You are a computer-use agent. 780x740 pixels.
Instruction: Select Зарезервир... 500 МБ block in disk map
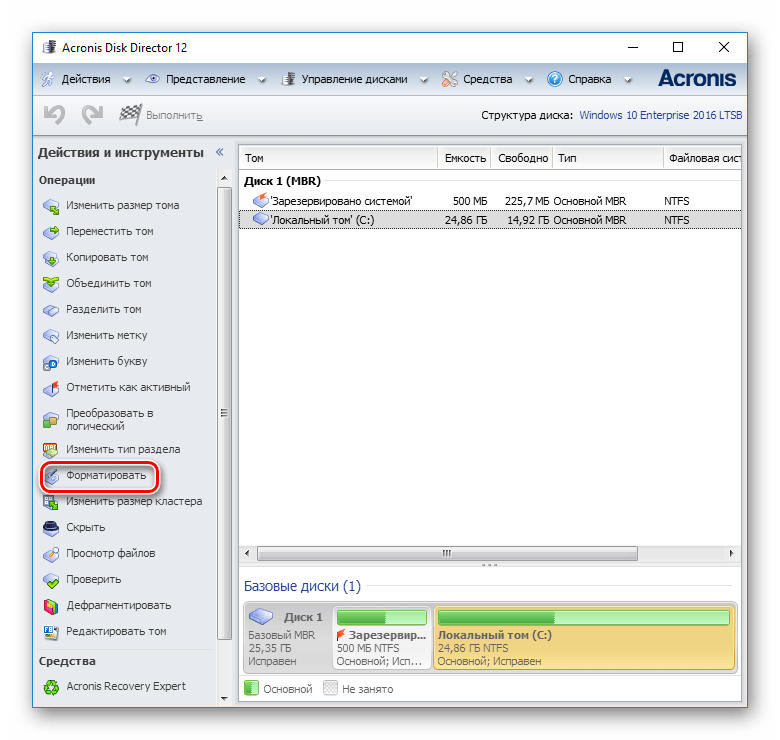[382, 638]
